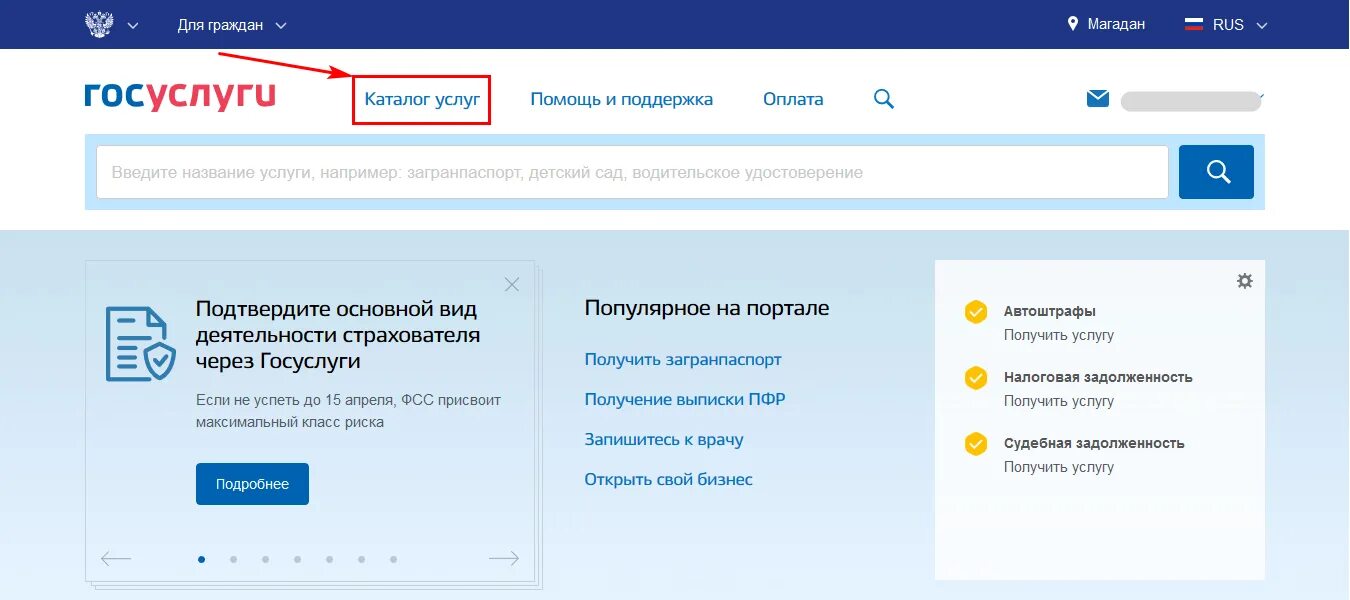Viewport: 1350px width, 600px height.
Task: Expand the chevron next to the emblem
Action: [133, 25]
